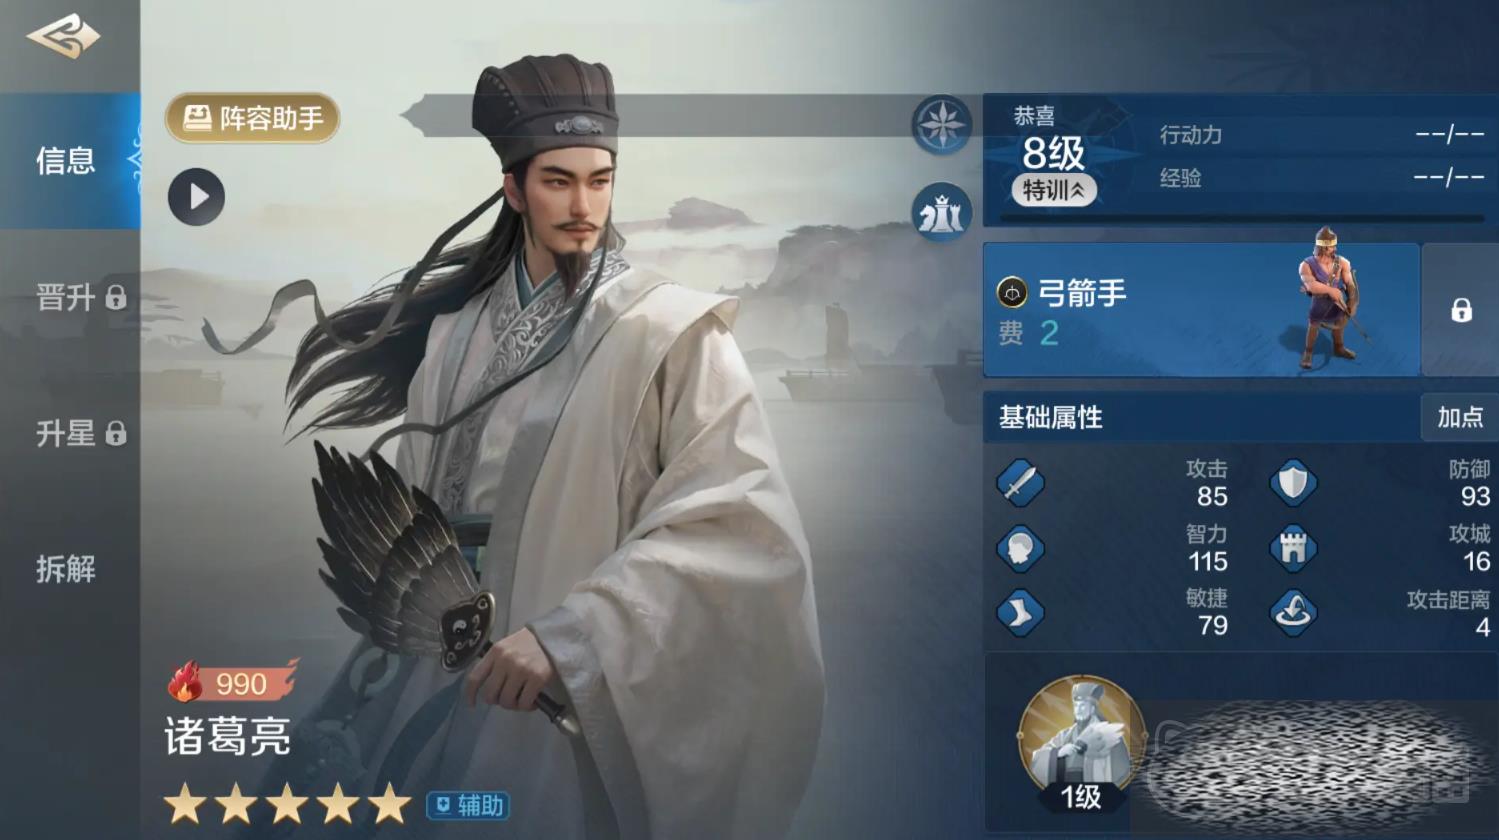Play the hero preview video
1499x840 pixels.
(196, 197)
